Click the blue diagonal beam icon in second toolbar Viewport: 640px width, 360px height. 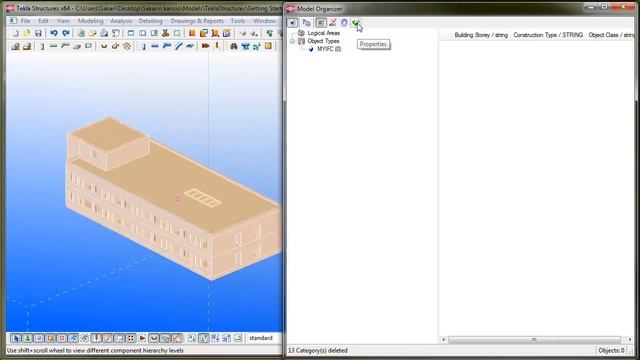(178, 47)
